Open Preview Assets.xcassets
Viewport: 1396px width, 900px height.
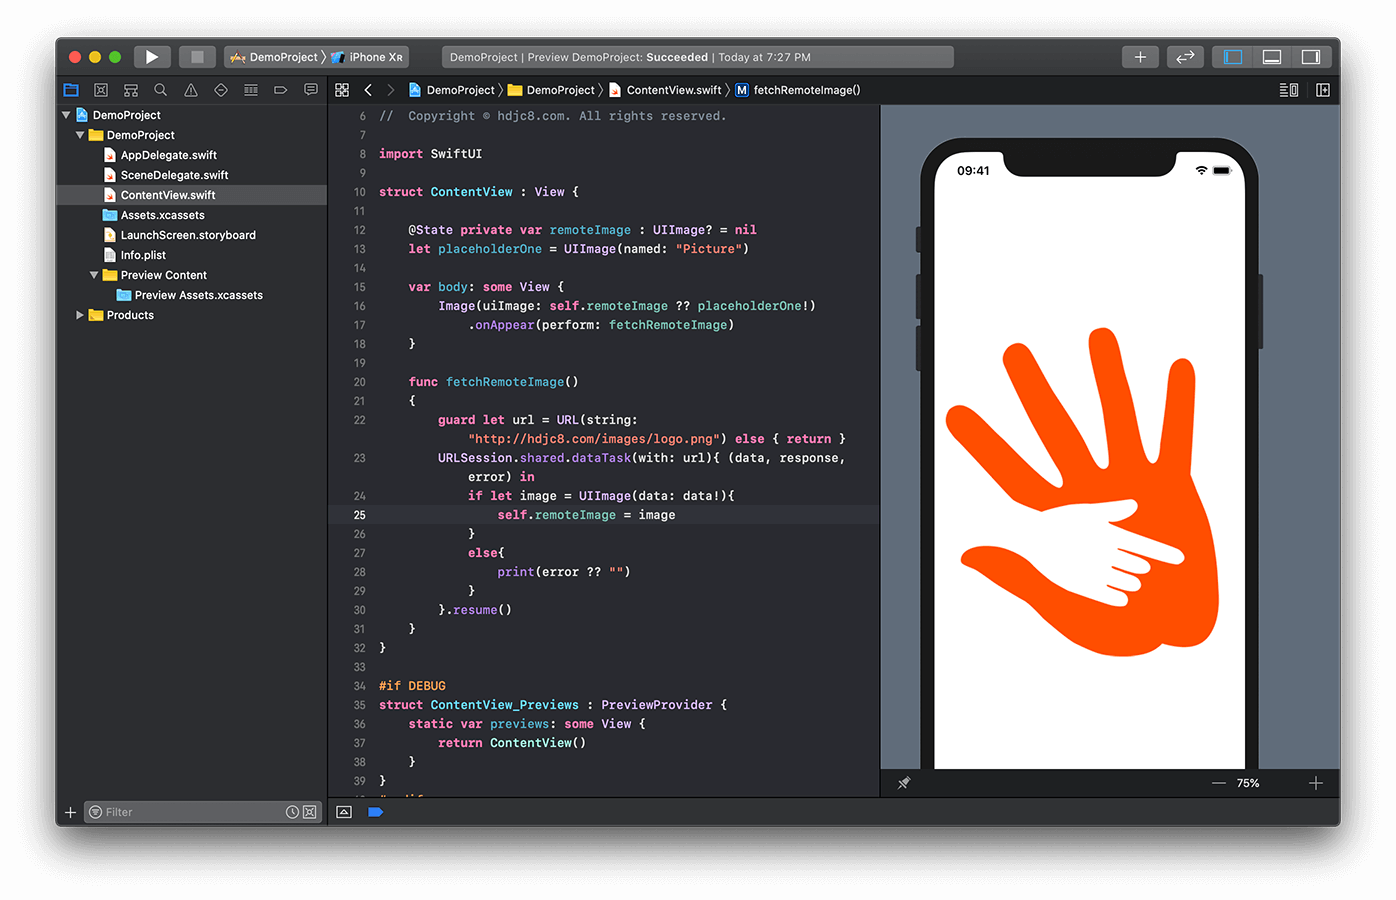tap(198, 295)
